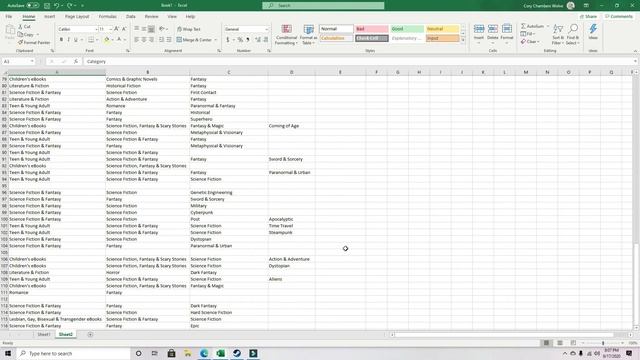The height and width of the screenshot is (360, 640).
Task: Apply the Good cell style
Action: pos(407,29)
